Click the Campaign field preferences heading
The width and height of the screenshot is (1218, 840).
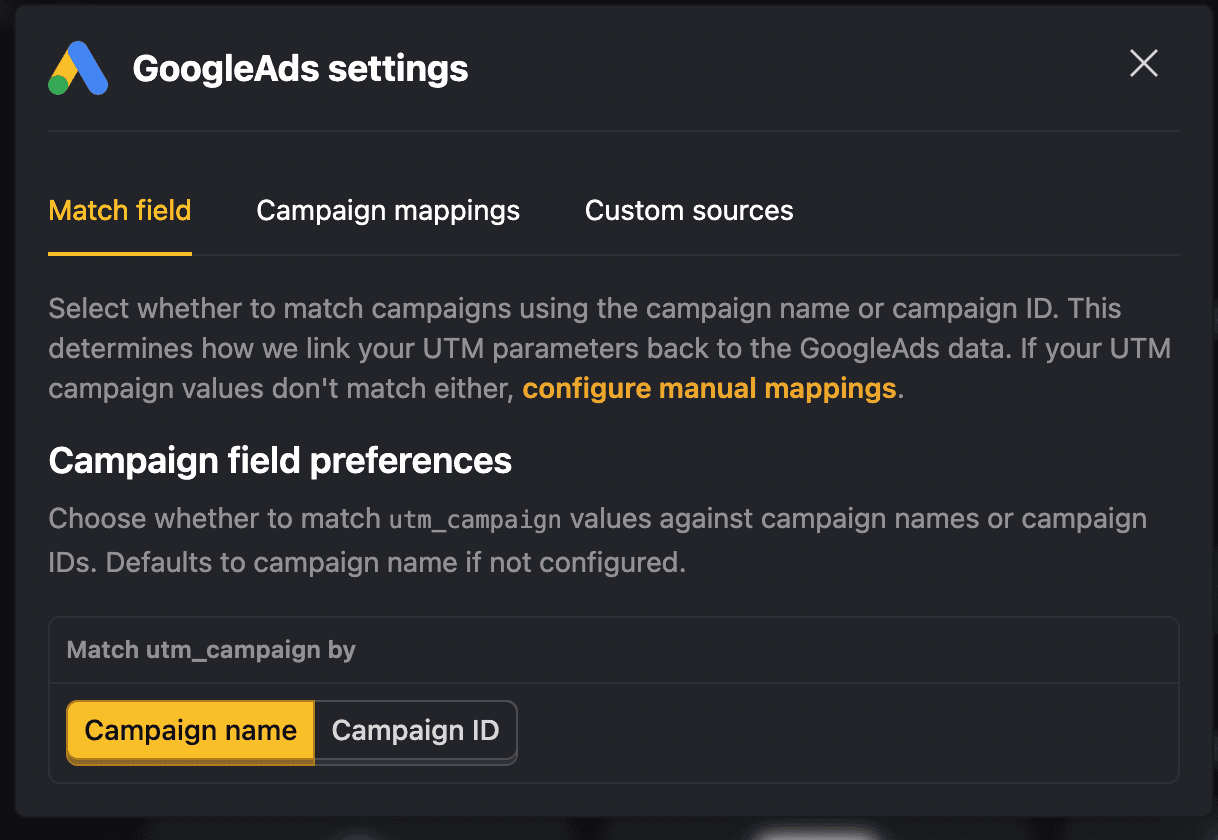(x=279, y=461)
